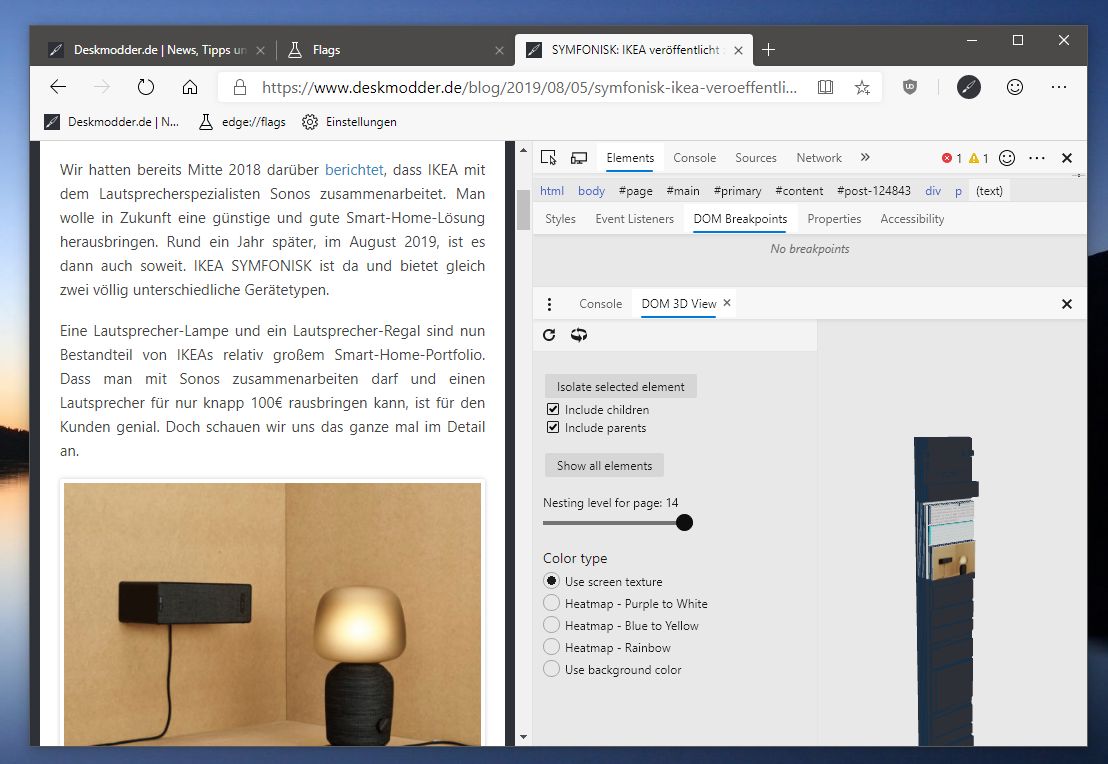Open the browser home page icon
Viewport: 1108px width, 764px height.
pos(189,87)
